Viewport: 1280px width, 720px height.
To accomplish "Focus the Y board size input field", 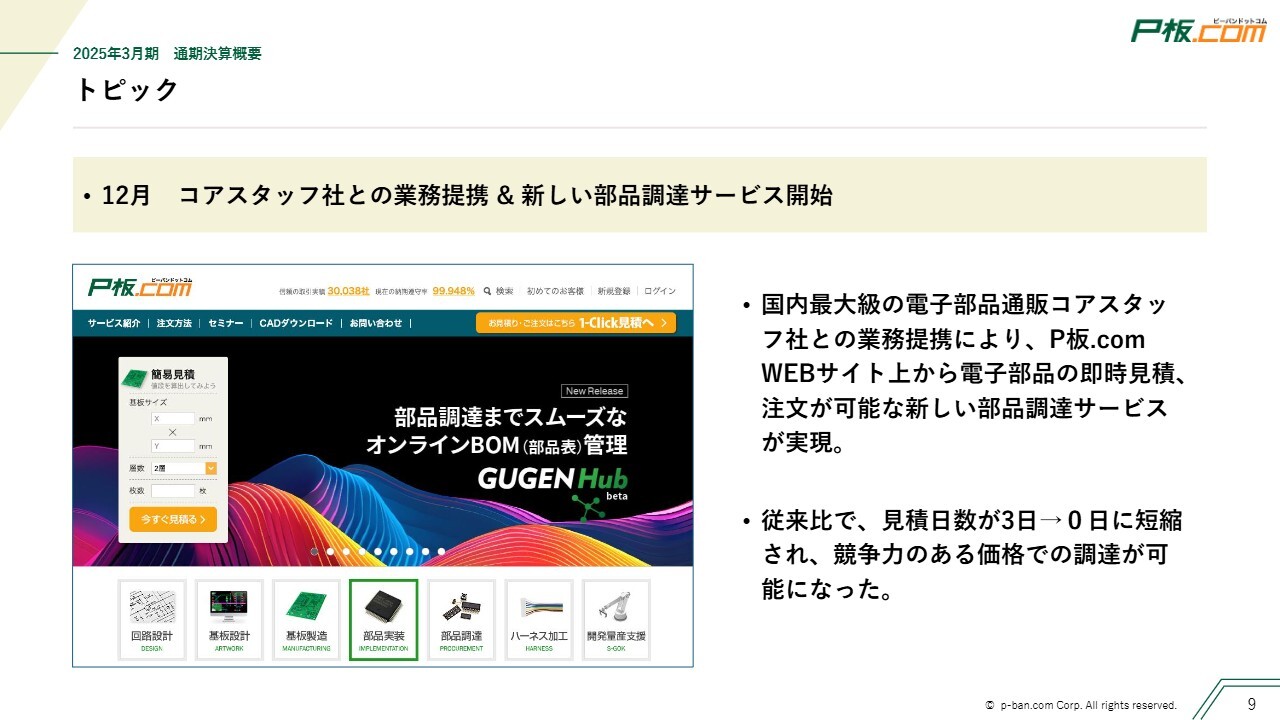I will click(173, 446).
